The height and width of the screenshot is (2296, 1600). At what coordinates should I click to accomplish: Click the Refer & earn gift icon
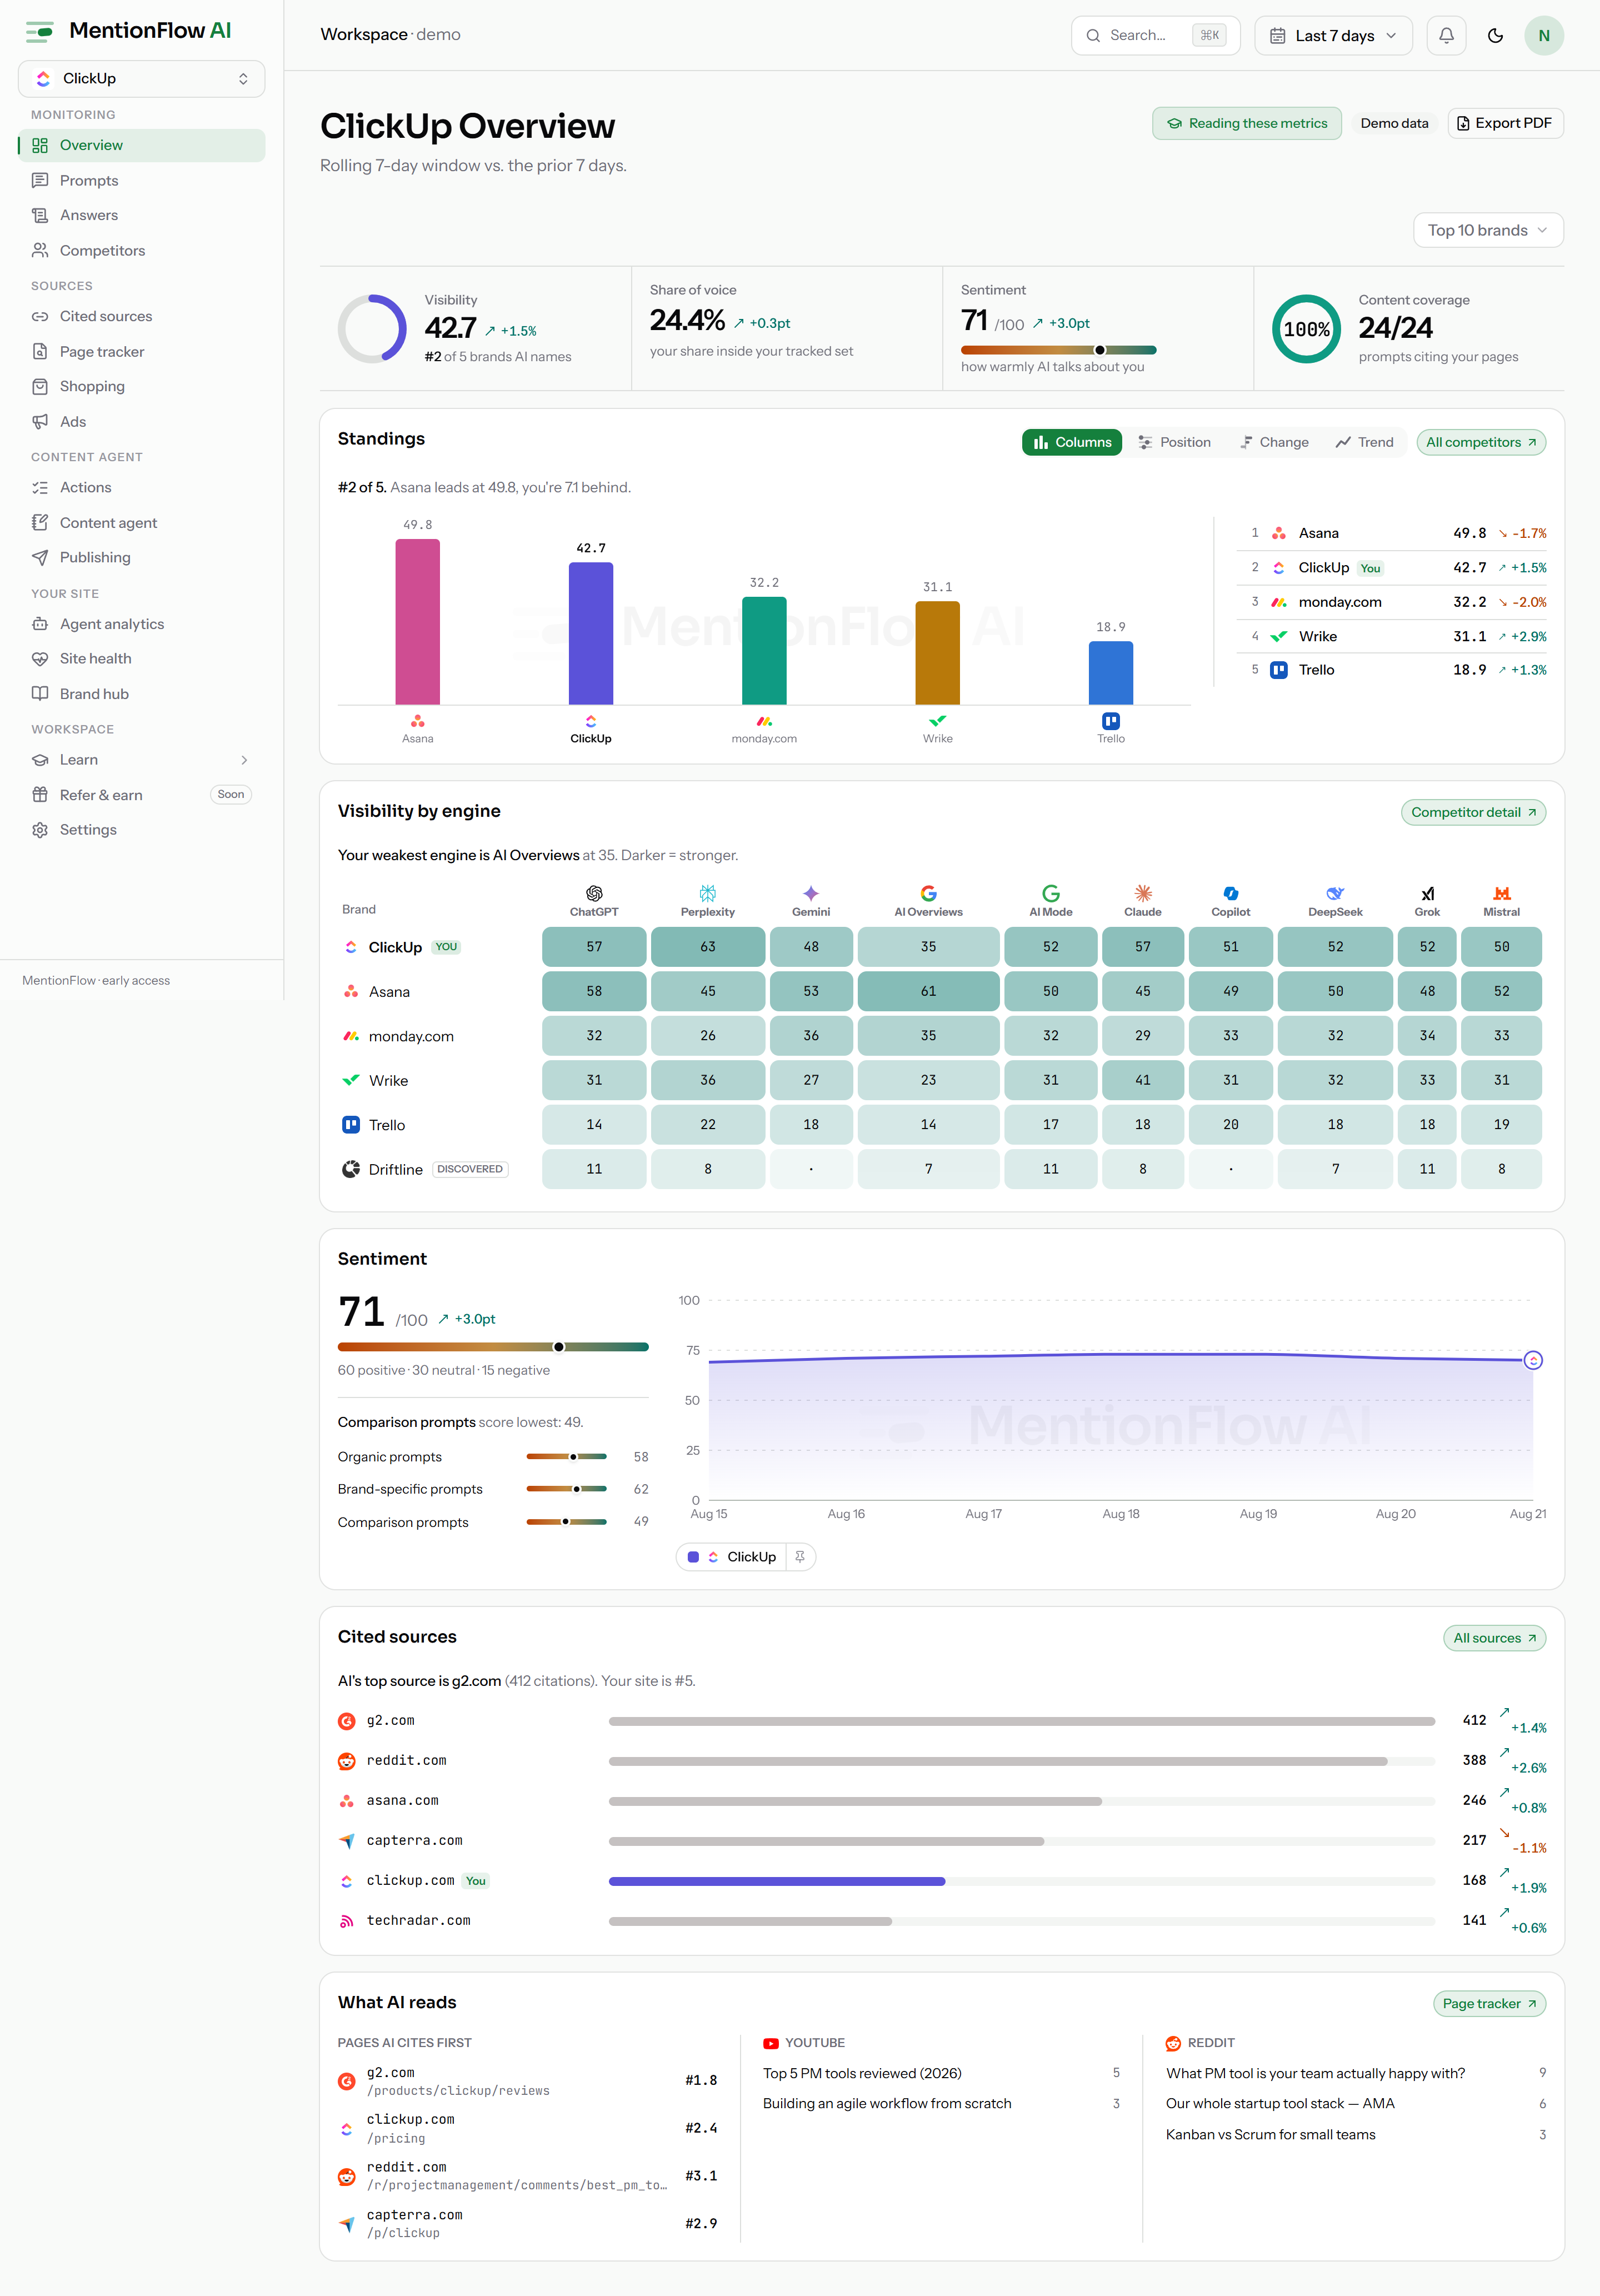click(x=40, y=794)
